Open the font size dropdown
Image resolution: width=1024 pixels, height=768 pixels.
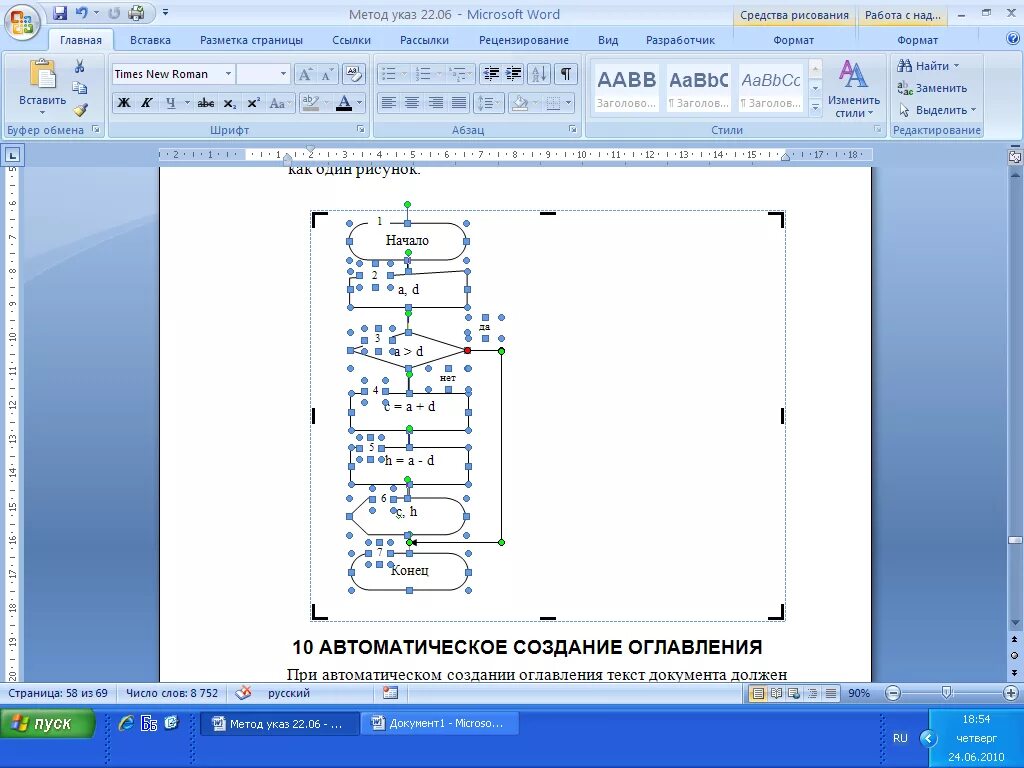(283, 74)
